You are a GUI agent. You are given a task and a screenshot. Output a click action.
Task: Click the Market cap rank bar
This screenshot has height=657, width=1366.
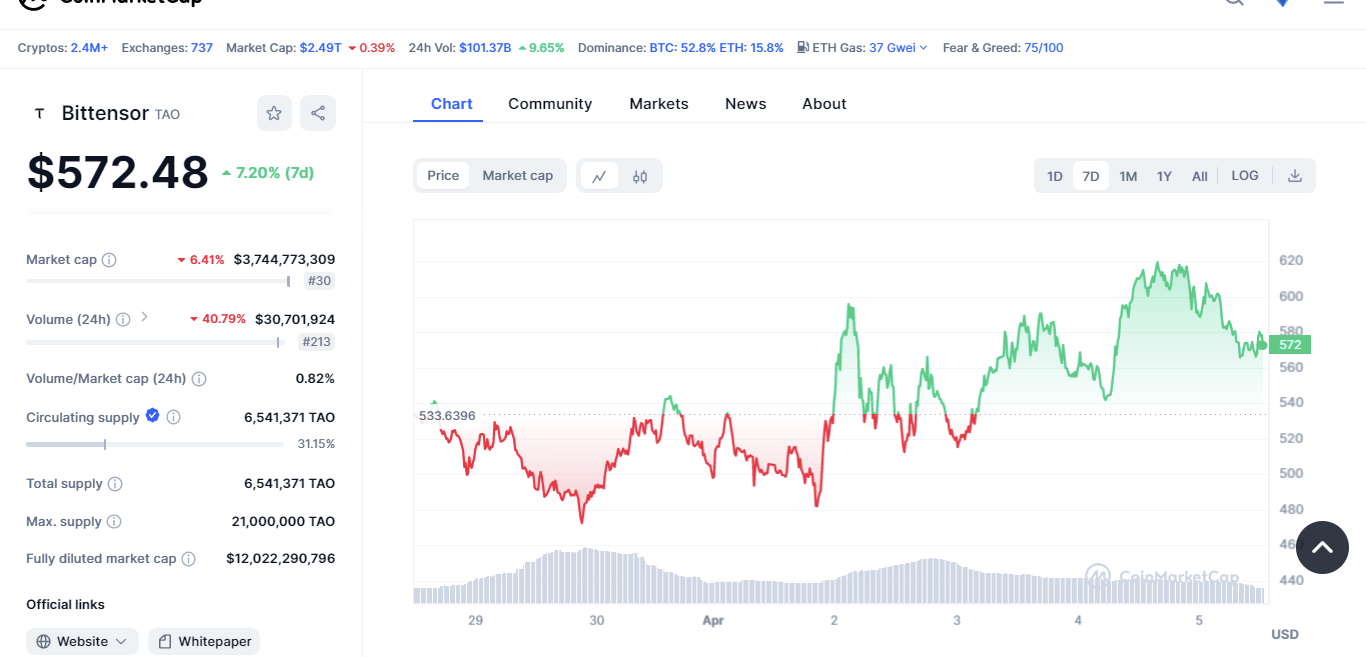(158, 282)
